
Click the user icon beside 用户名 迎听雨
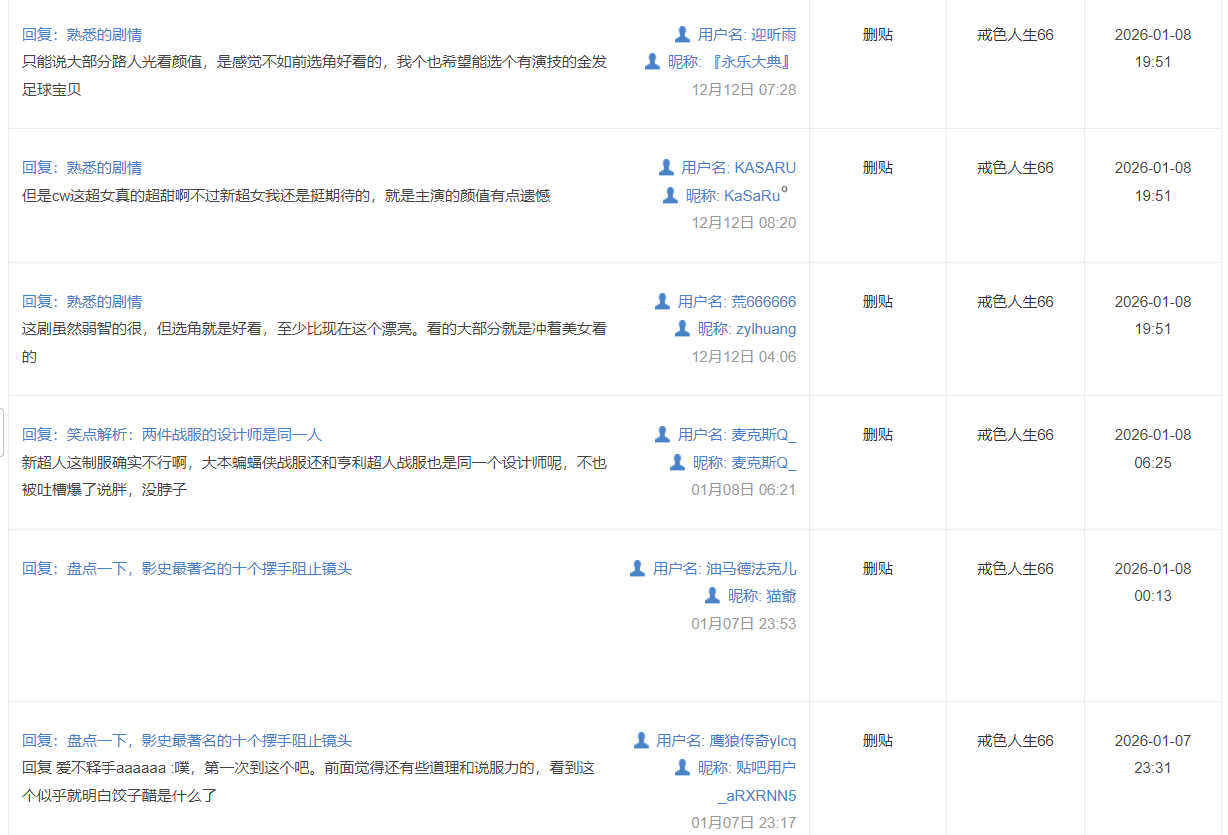click(682, 35)
